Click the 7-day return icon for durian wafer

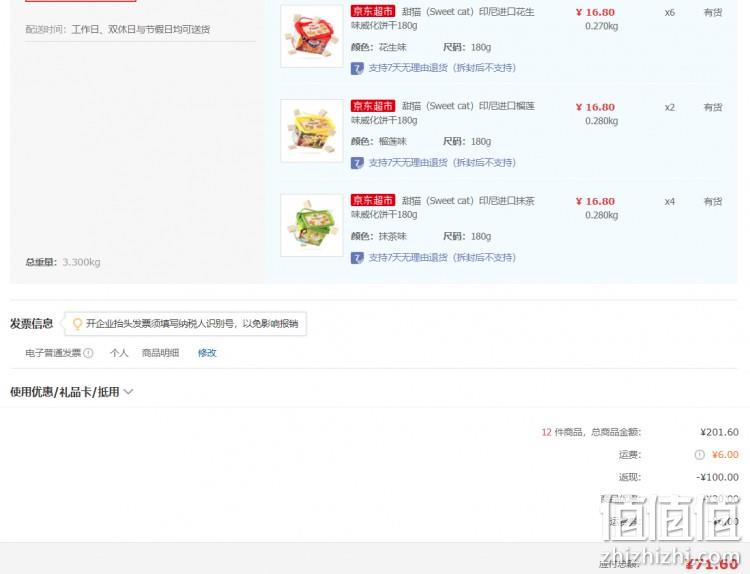click(x=357, y=163)
